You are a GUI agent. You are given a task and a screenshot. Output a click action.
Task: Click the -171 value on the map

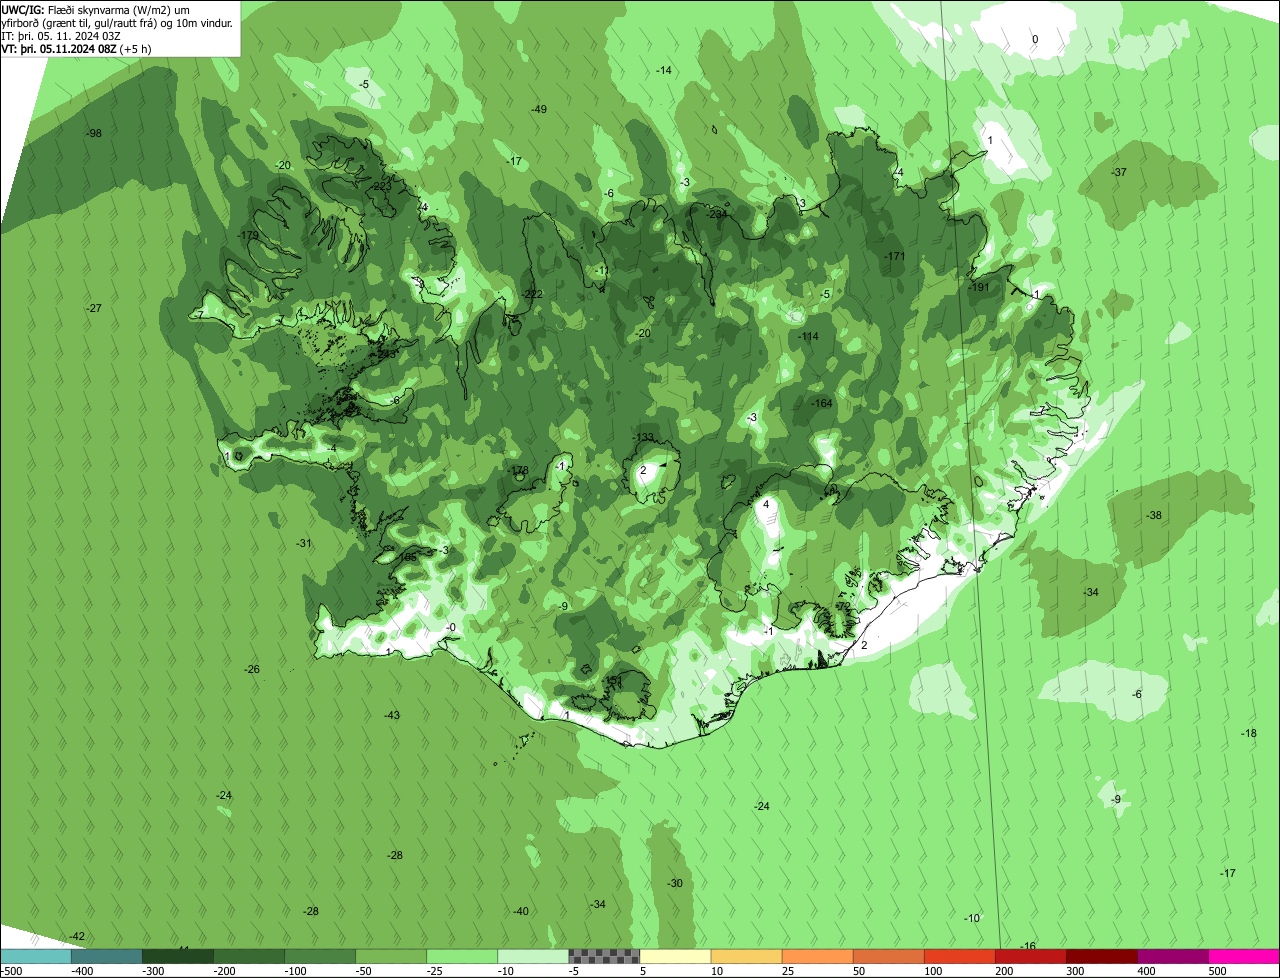point(894,257)
